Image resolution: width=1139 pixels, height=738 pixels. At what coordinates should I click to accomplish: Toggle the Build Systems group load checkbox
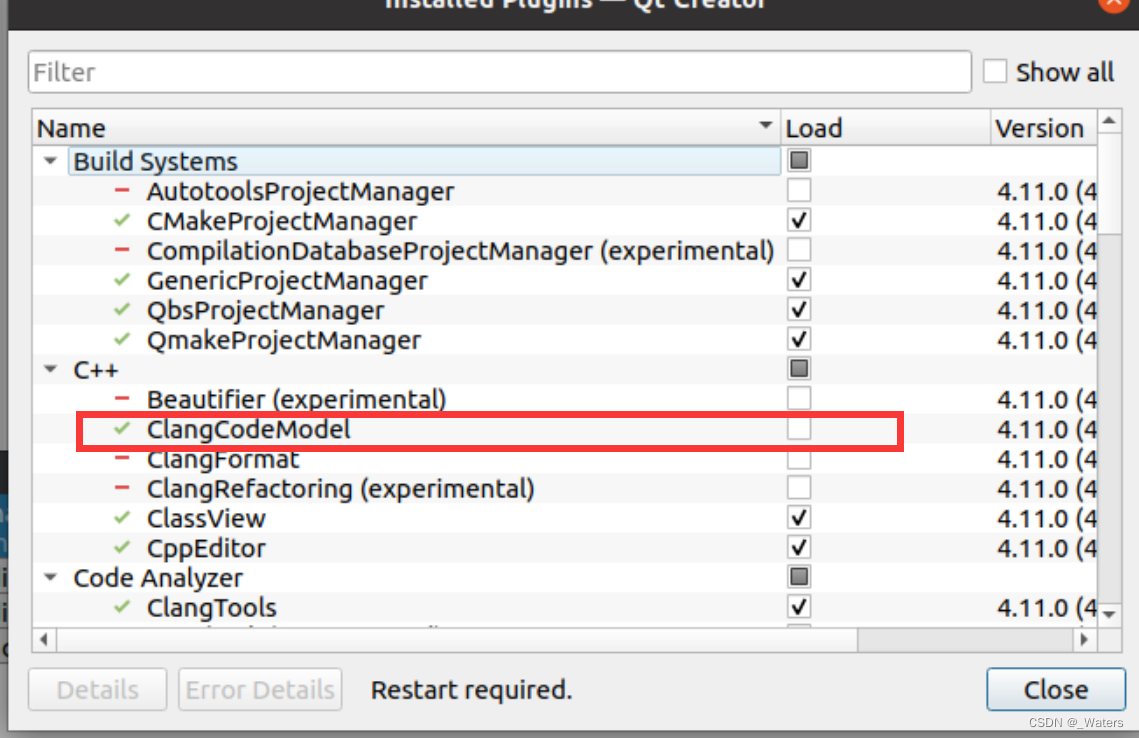tap(799, 160)
